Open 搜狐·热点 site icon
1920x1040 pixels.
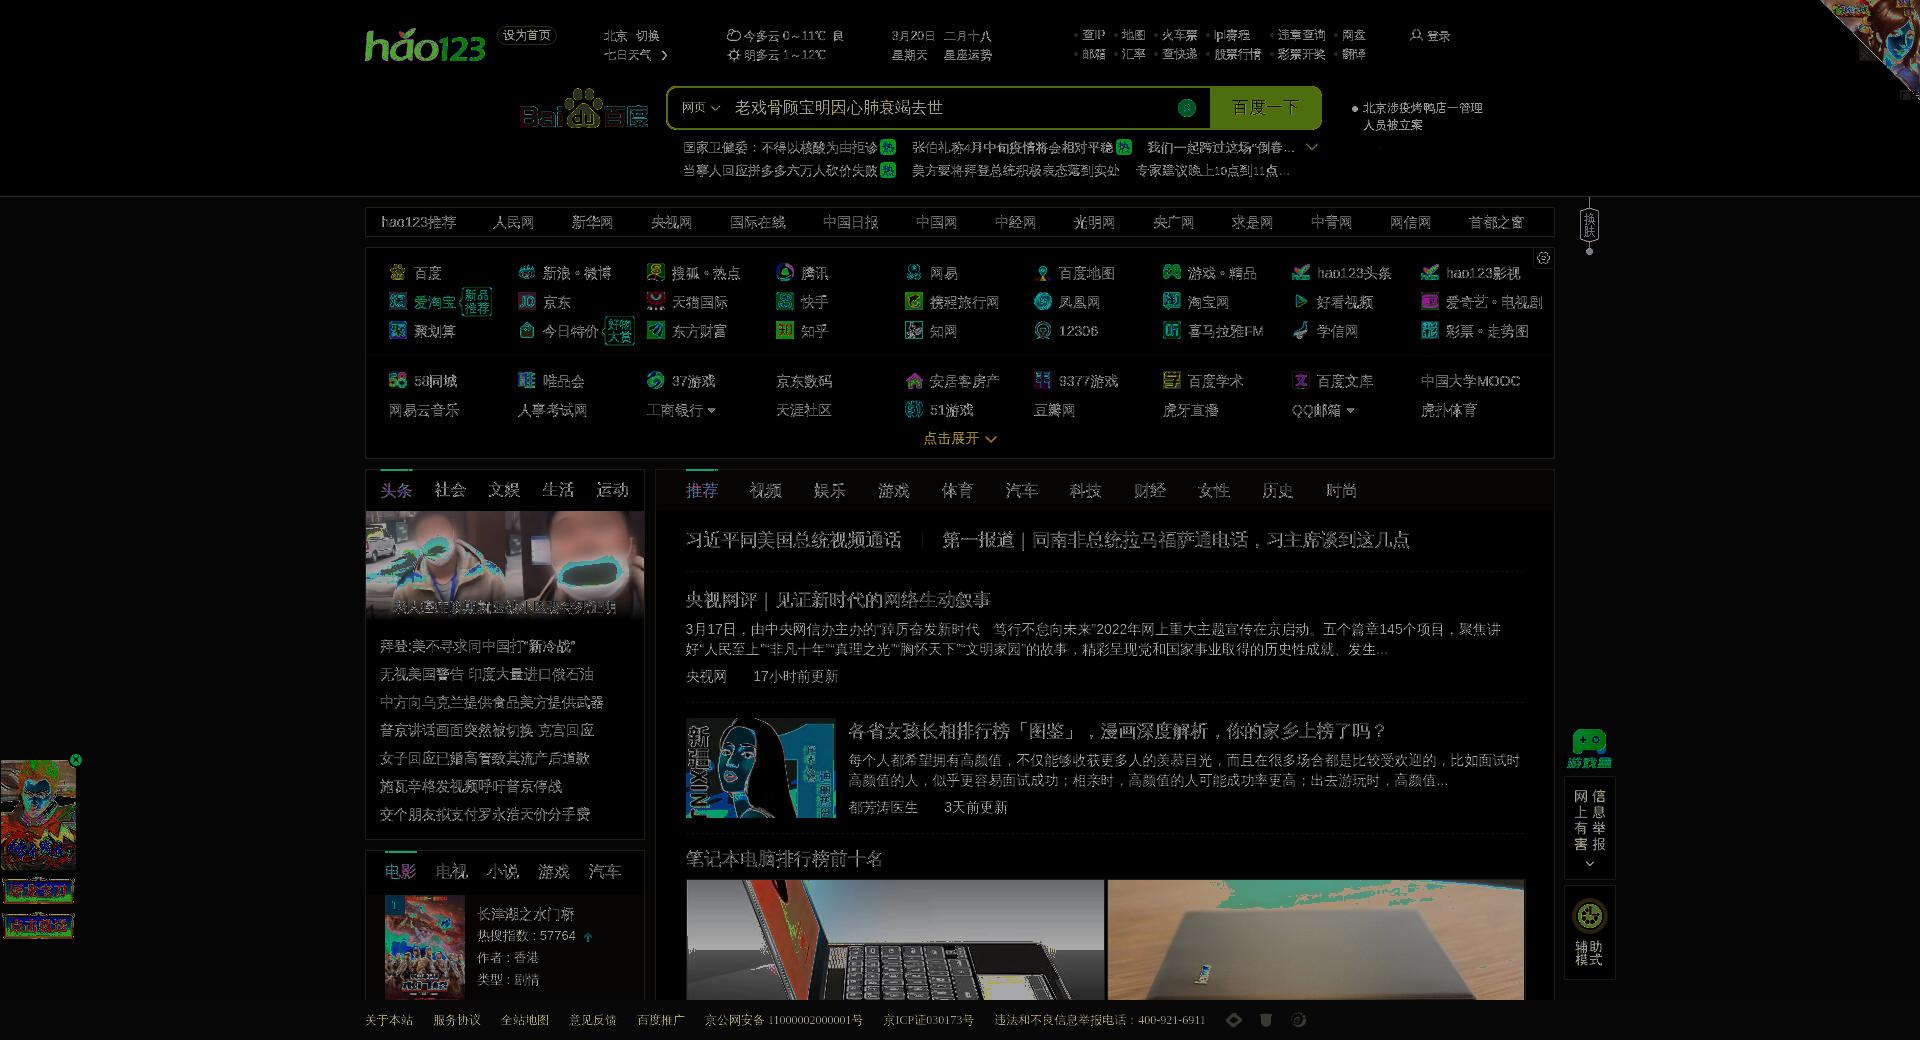click(x=655, y=272)
